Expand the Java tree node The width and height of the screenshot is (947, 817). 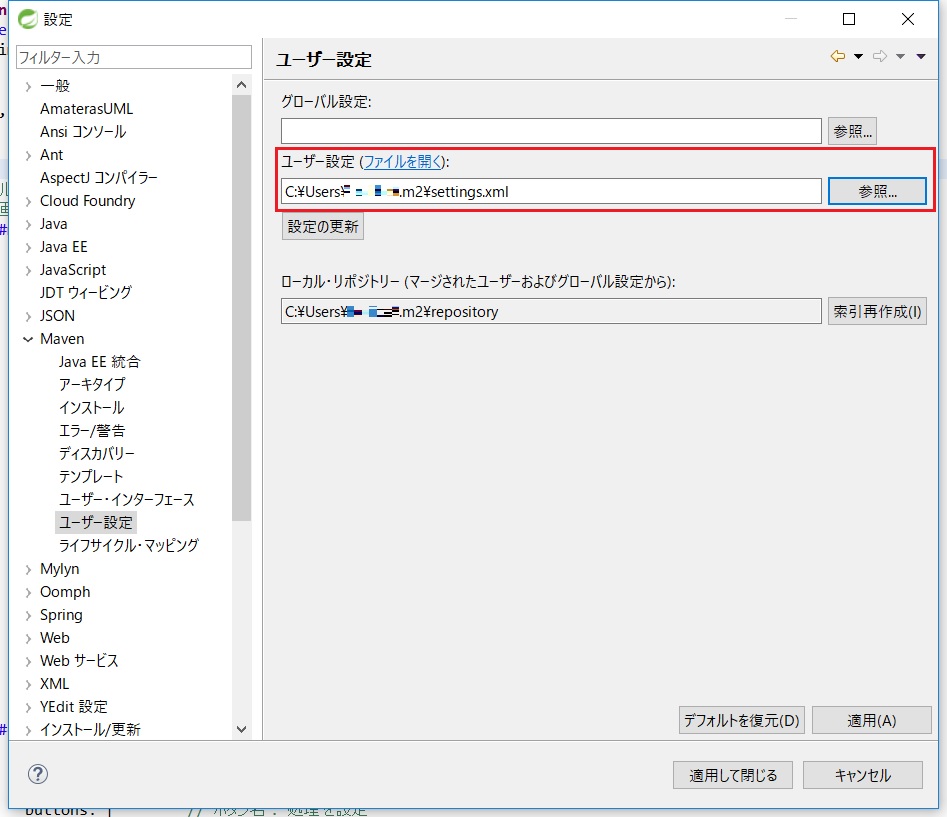pos(28,225)
